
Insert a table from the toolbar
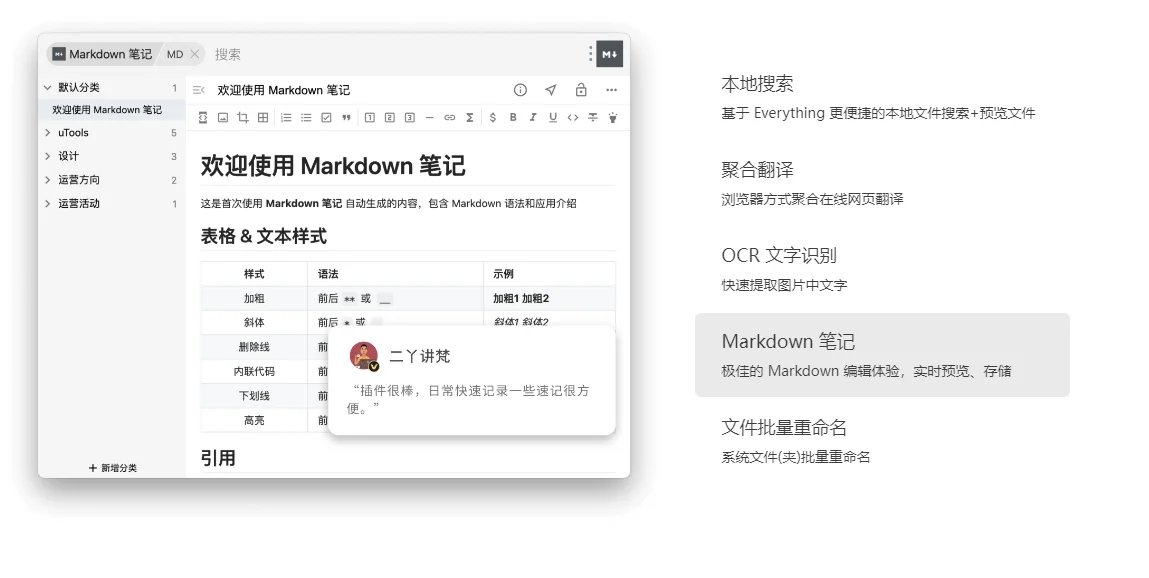coord(261,117)
